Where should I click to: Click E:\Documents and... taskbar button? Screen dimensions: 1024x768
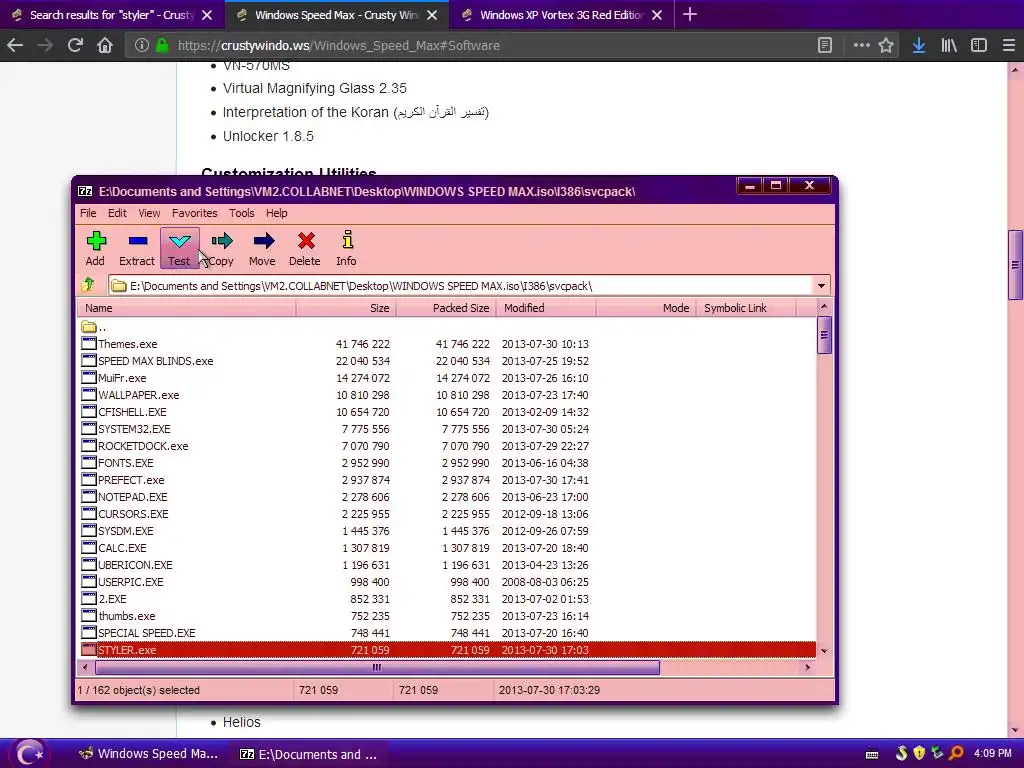click(x=308, y=754)
